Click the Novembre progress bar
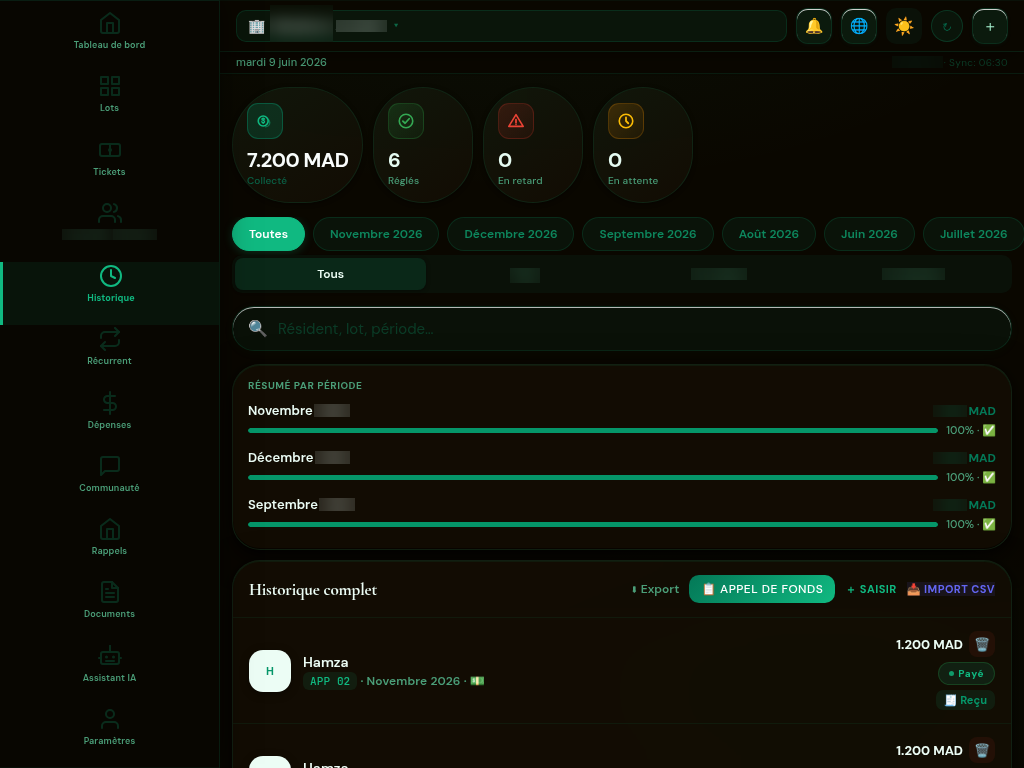The image size is (1024, 768). [x=593, y=430]
